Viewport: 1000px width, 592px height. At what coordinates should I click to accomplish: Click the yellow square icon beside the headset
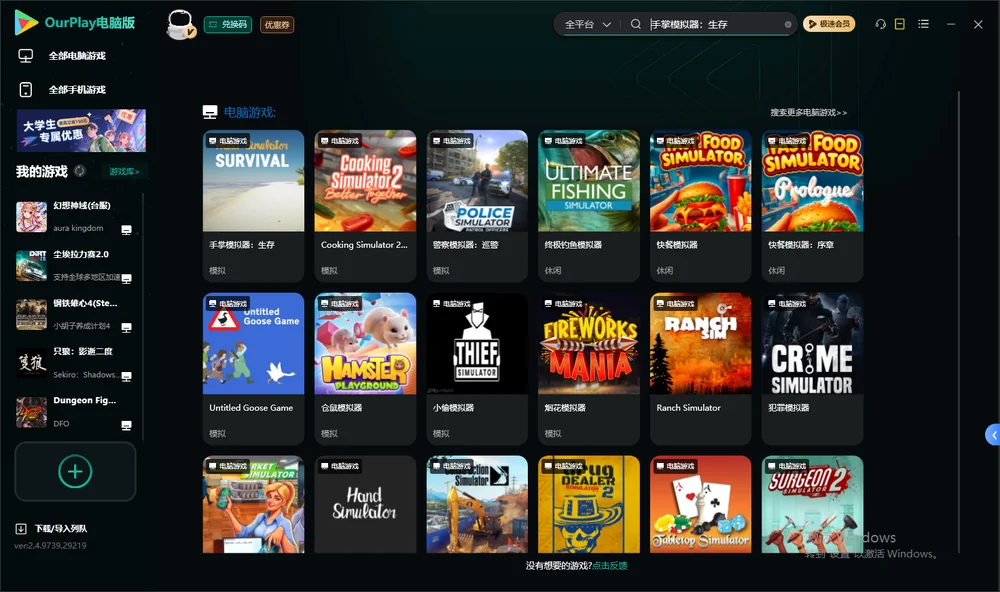[900, 24]
